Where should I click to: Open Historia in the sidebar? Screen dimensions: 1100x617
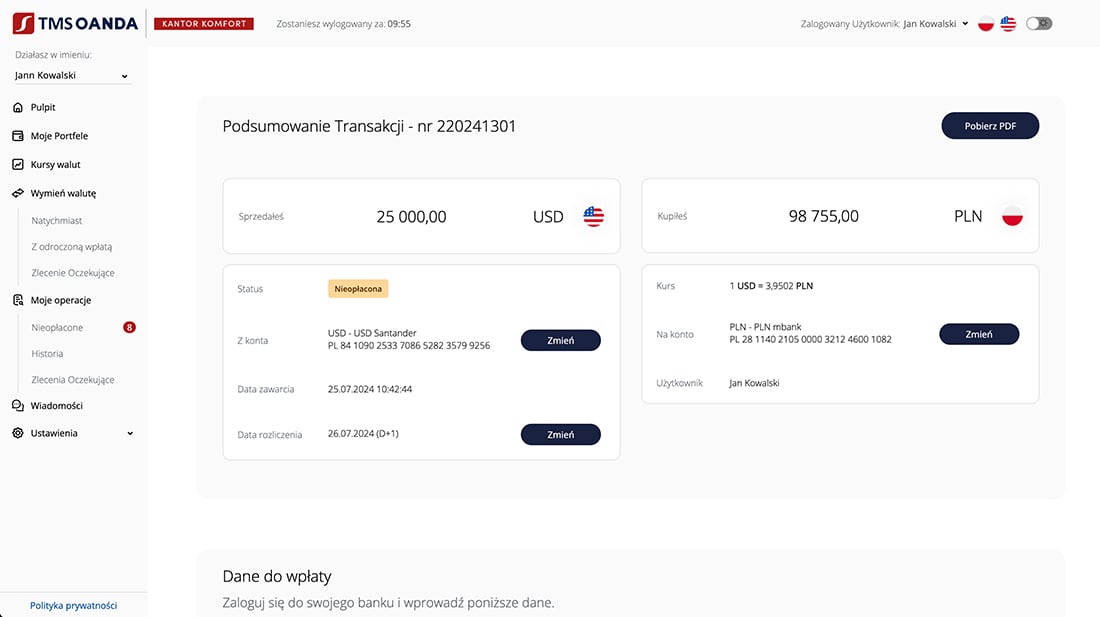click(47, 353)
